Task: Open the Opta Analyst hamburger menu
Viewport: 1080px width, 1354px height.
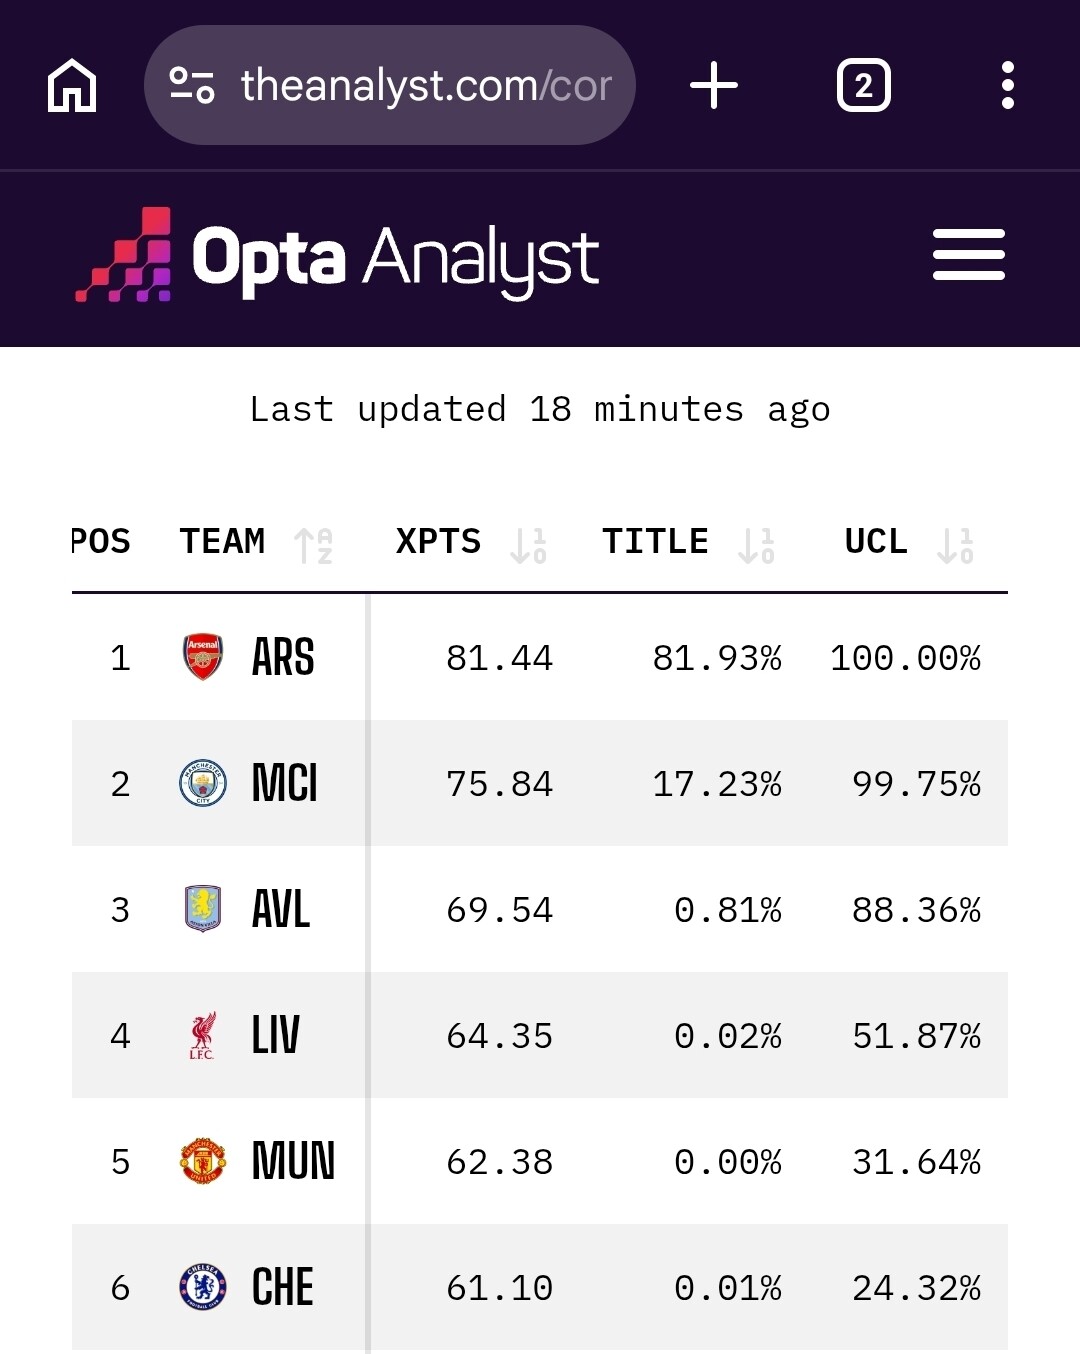Action: point(968,255)
